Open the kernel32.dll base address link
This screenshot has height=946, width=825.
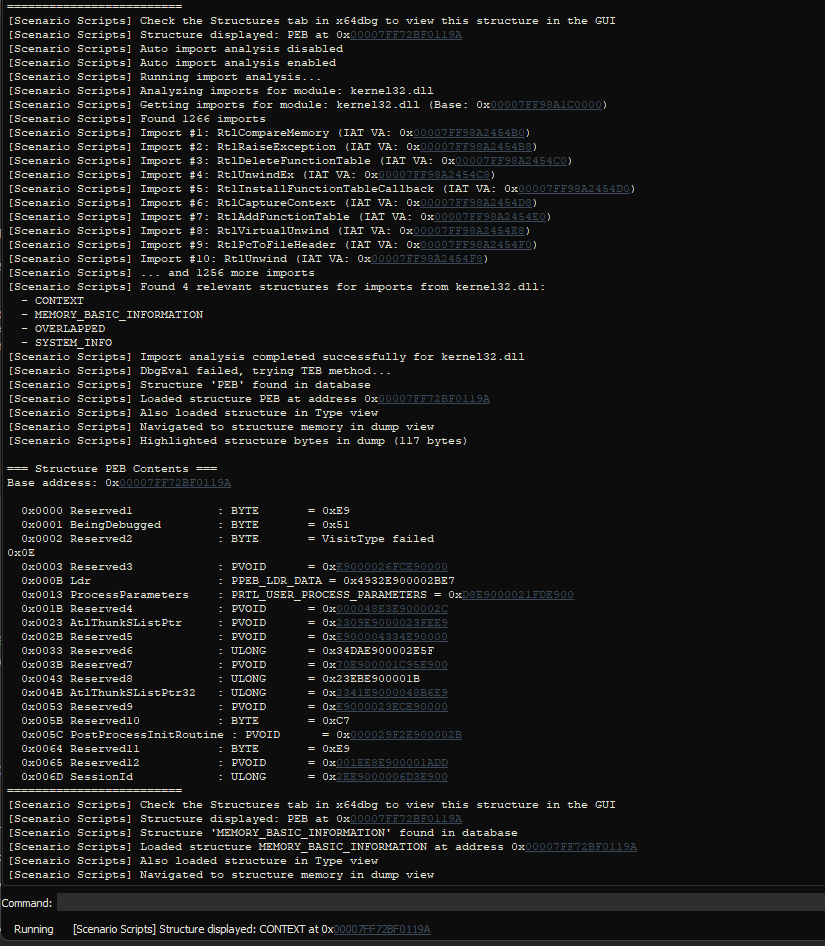click(x=546, y=105)
